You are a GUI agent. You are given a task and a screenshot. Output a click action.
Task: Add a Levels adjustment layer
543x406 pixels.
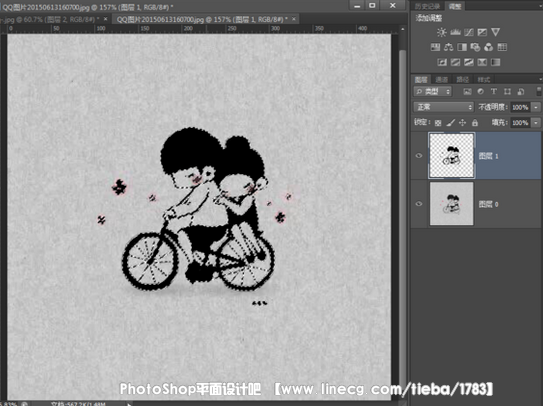[x=455, y=32]
